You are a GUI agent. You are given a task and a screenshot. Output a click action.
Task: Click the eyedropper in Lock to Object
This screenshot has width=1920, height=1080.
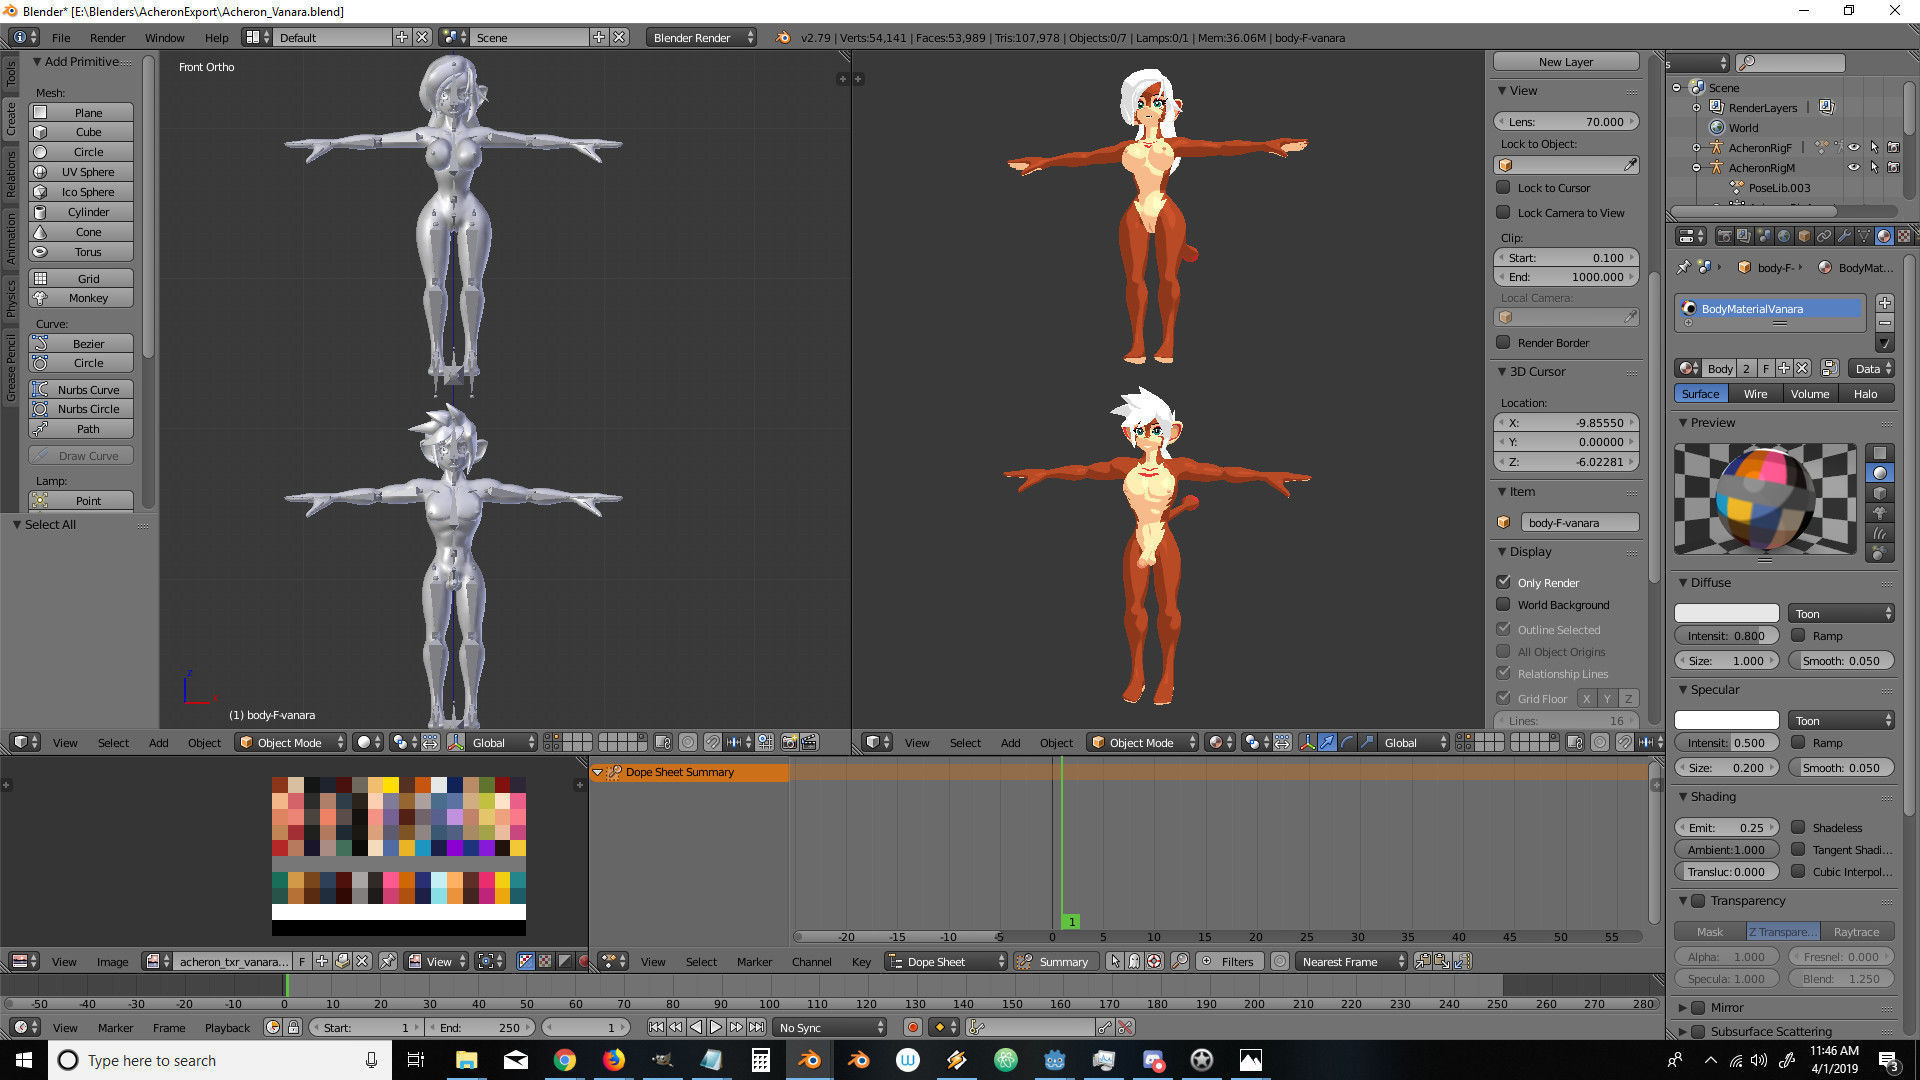click(x=1630, y=165)
